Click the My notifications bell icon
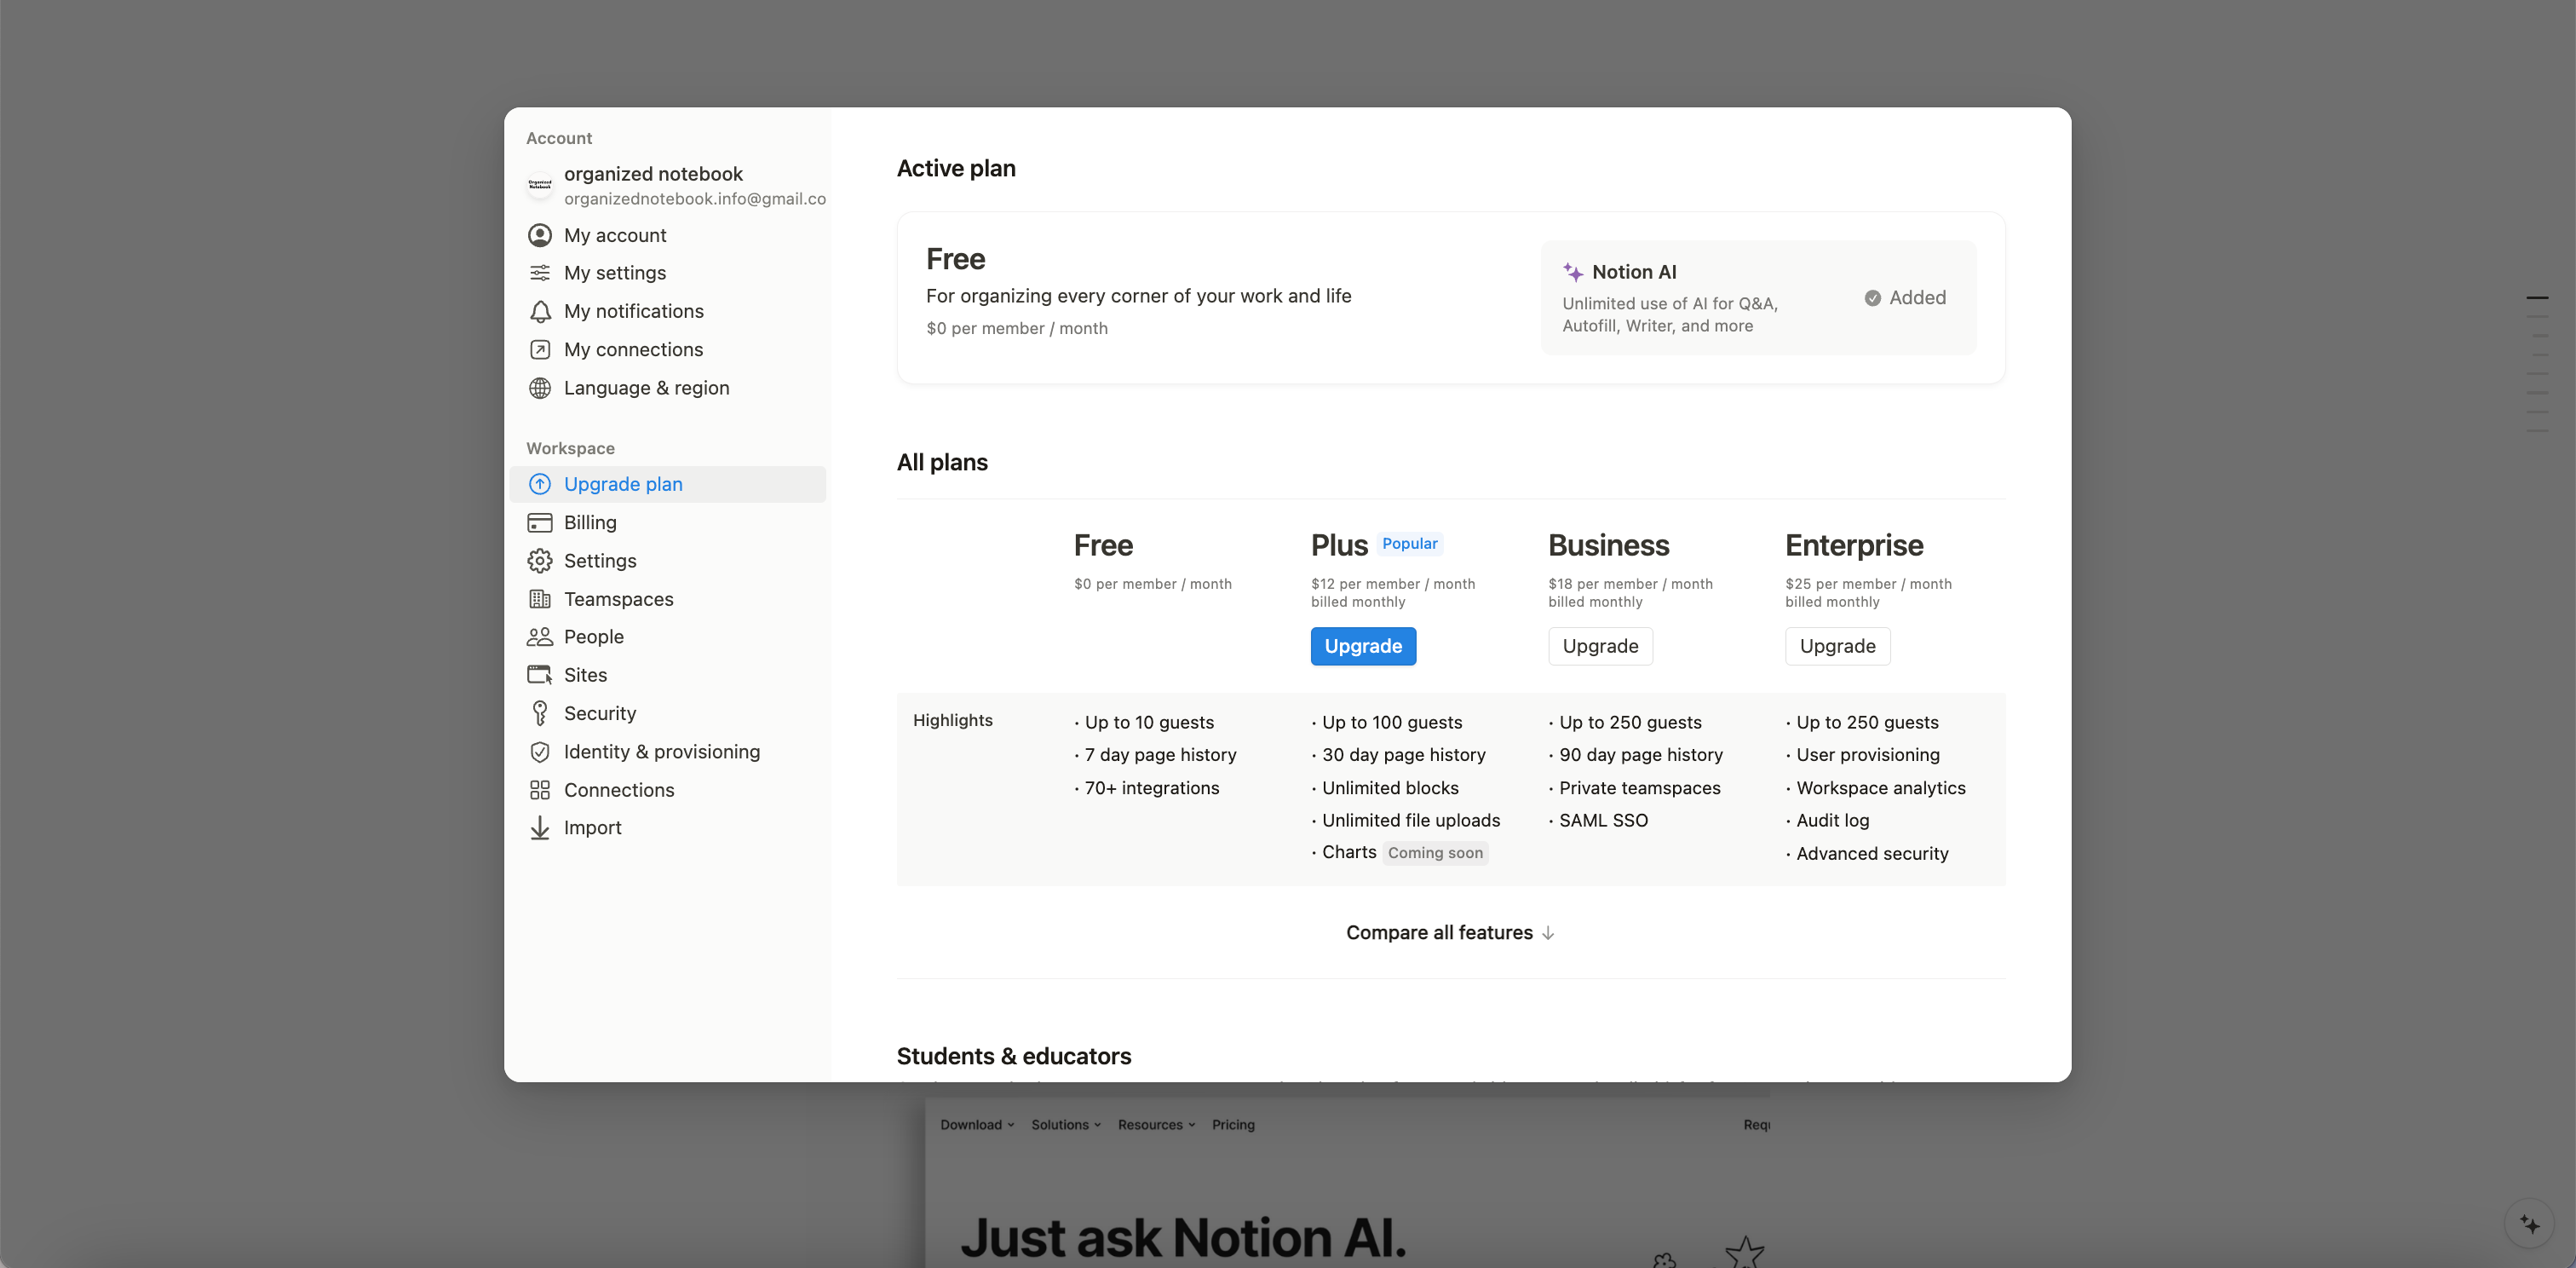The image size is (2576, 1268). 539,312
